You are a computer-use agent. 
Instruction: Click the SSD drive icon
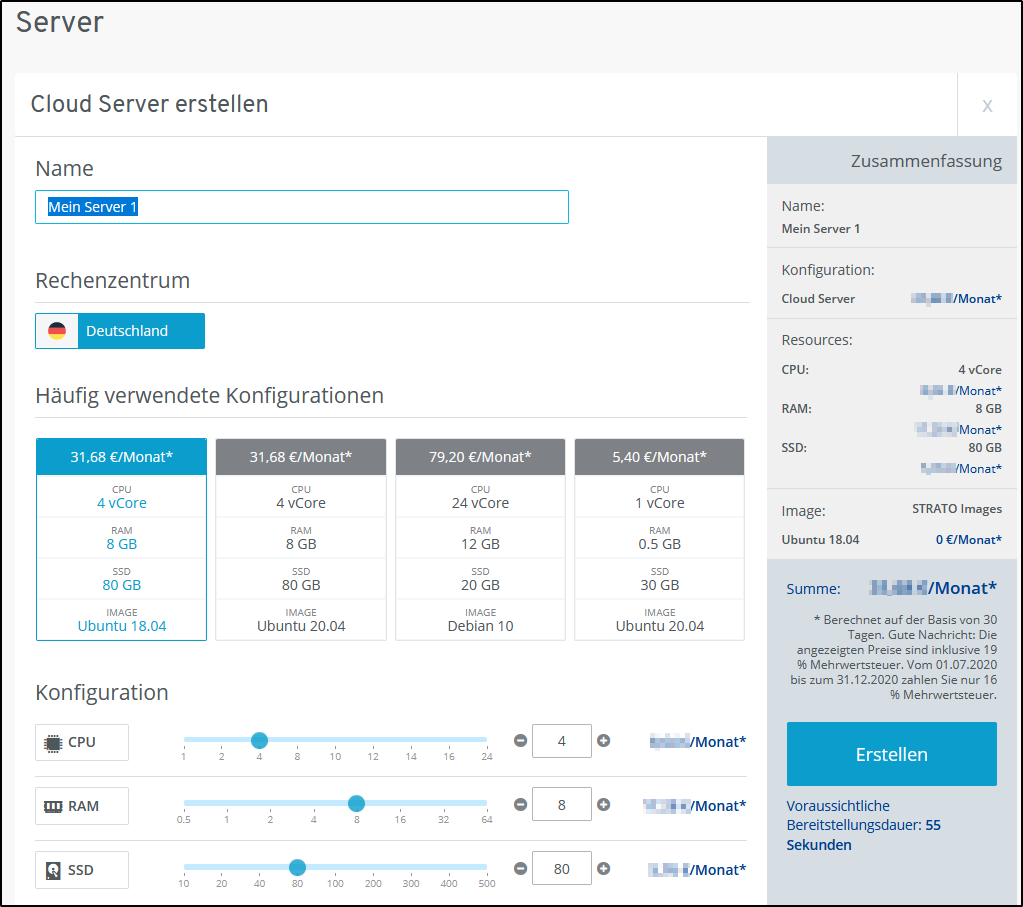click(53, 870)
